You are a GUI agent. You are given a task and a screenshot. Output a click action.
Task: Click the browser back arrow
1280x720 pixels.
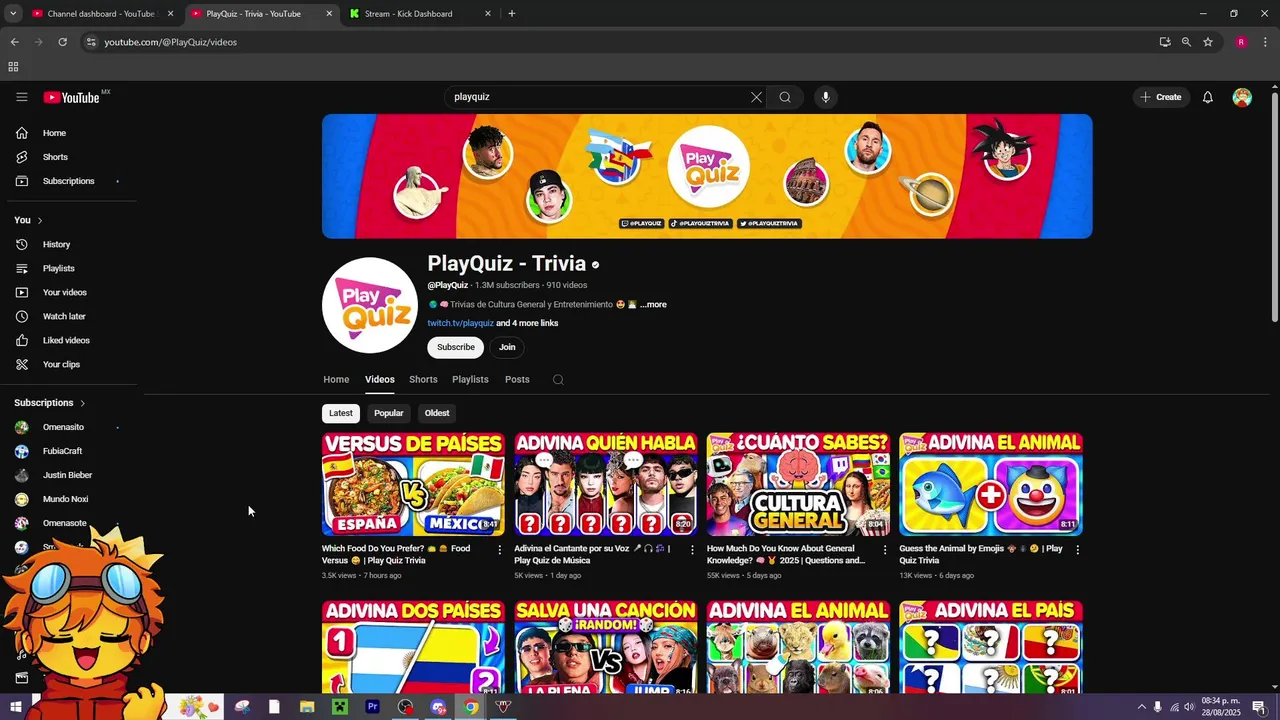(x=15, y=42)
